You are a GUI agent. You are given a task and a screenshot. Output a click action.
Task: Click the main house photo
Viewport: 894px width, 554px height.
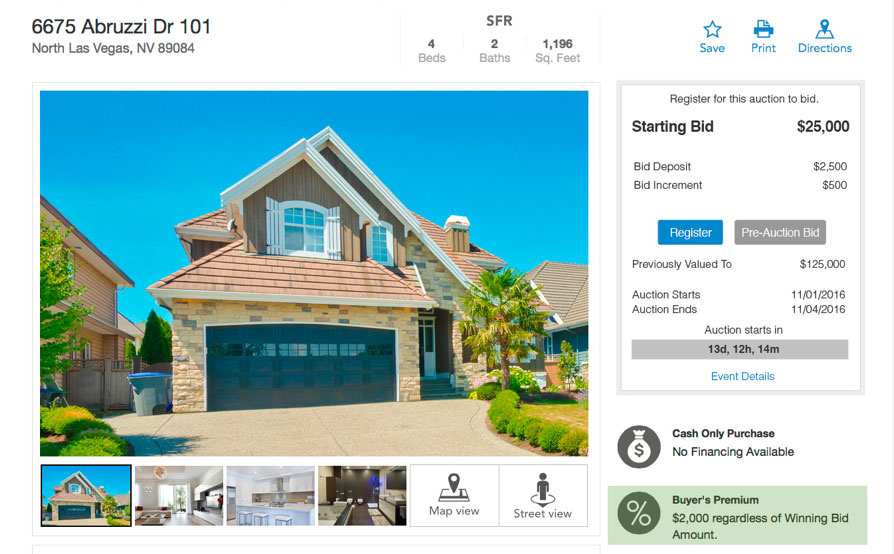click(x=314, y=274)
